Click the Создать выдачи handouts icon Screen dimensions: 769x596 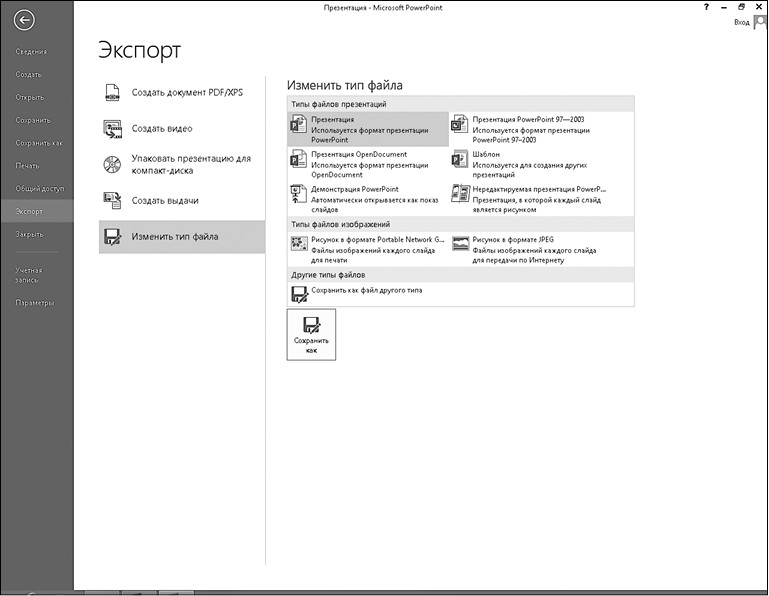point(113,200)
